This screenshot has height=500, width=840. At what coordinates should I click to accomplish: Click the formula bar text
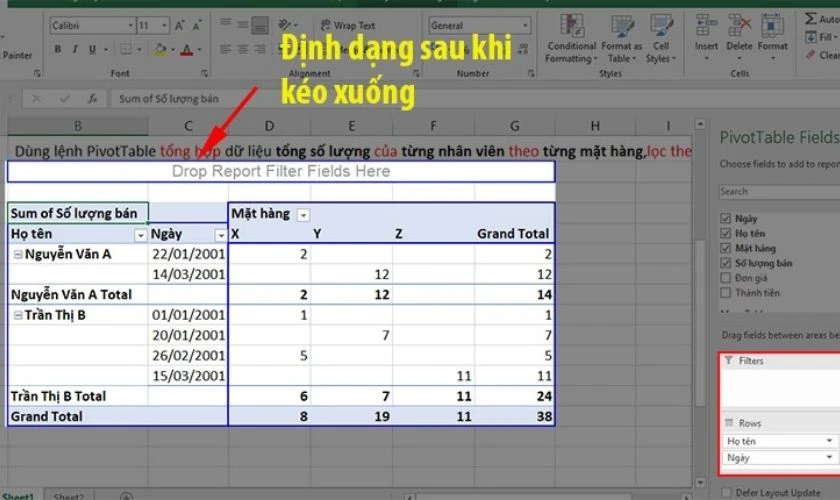pyautogui.click(x=169, y=99)
